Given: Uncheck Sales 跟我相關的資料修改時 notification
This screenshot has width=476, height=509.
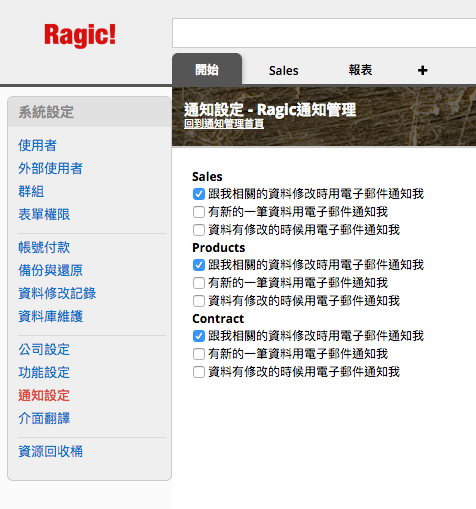Looking at the screenshot, I should 199,194.
